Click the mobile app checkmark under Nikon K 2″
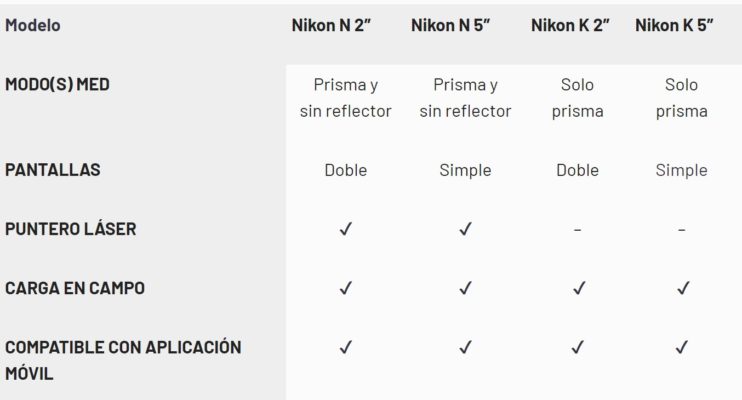This screenshot has width=742, height=400. tap(577, 347)
